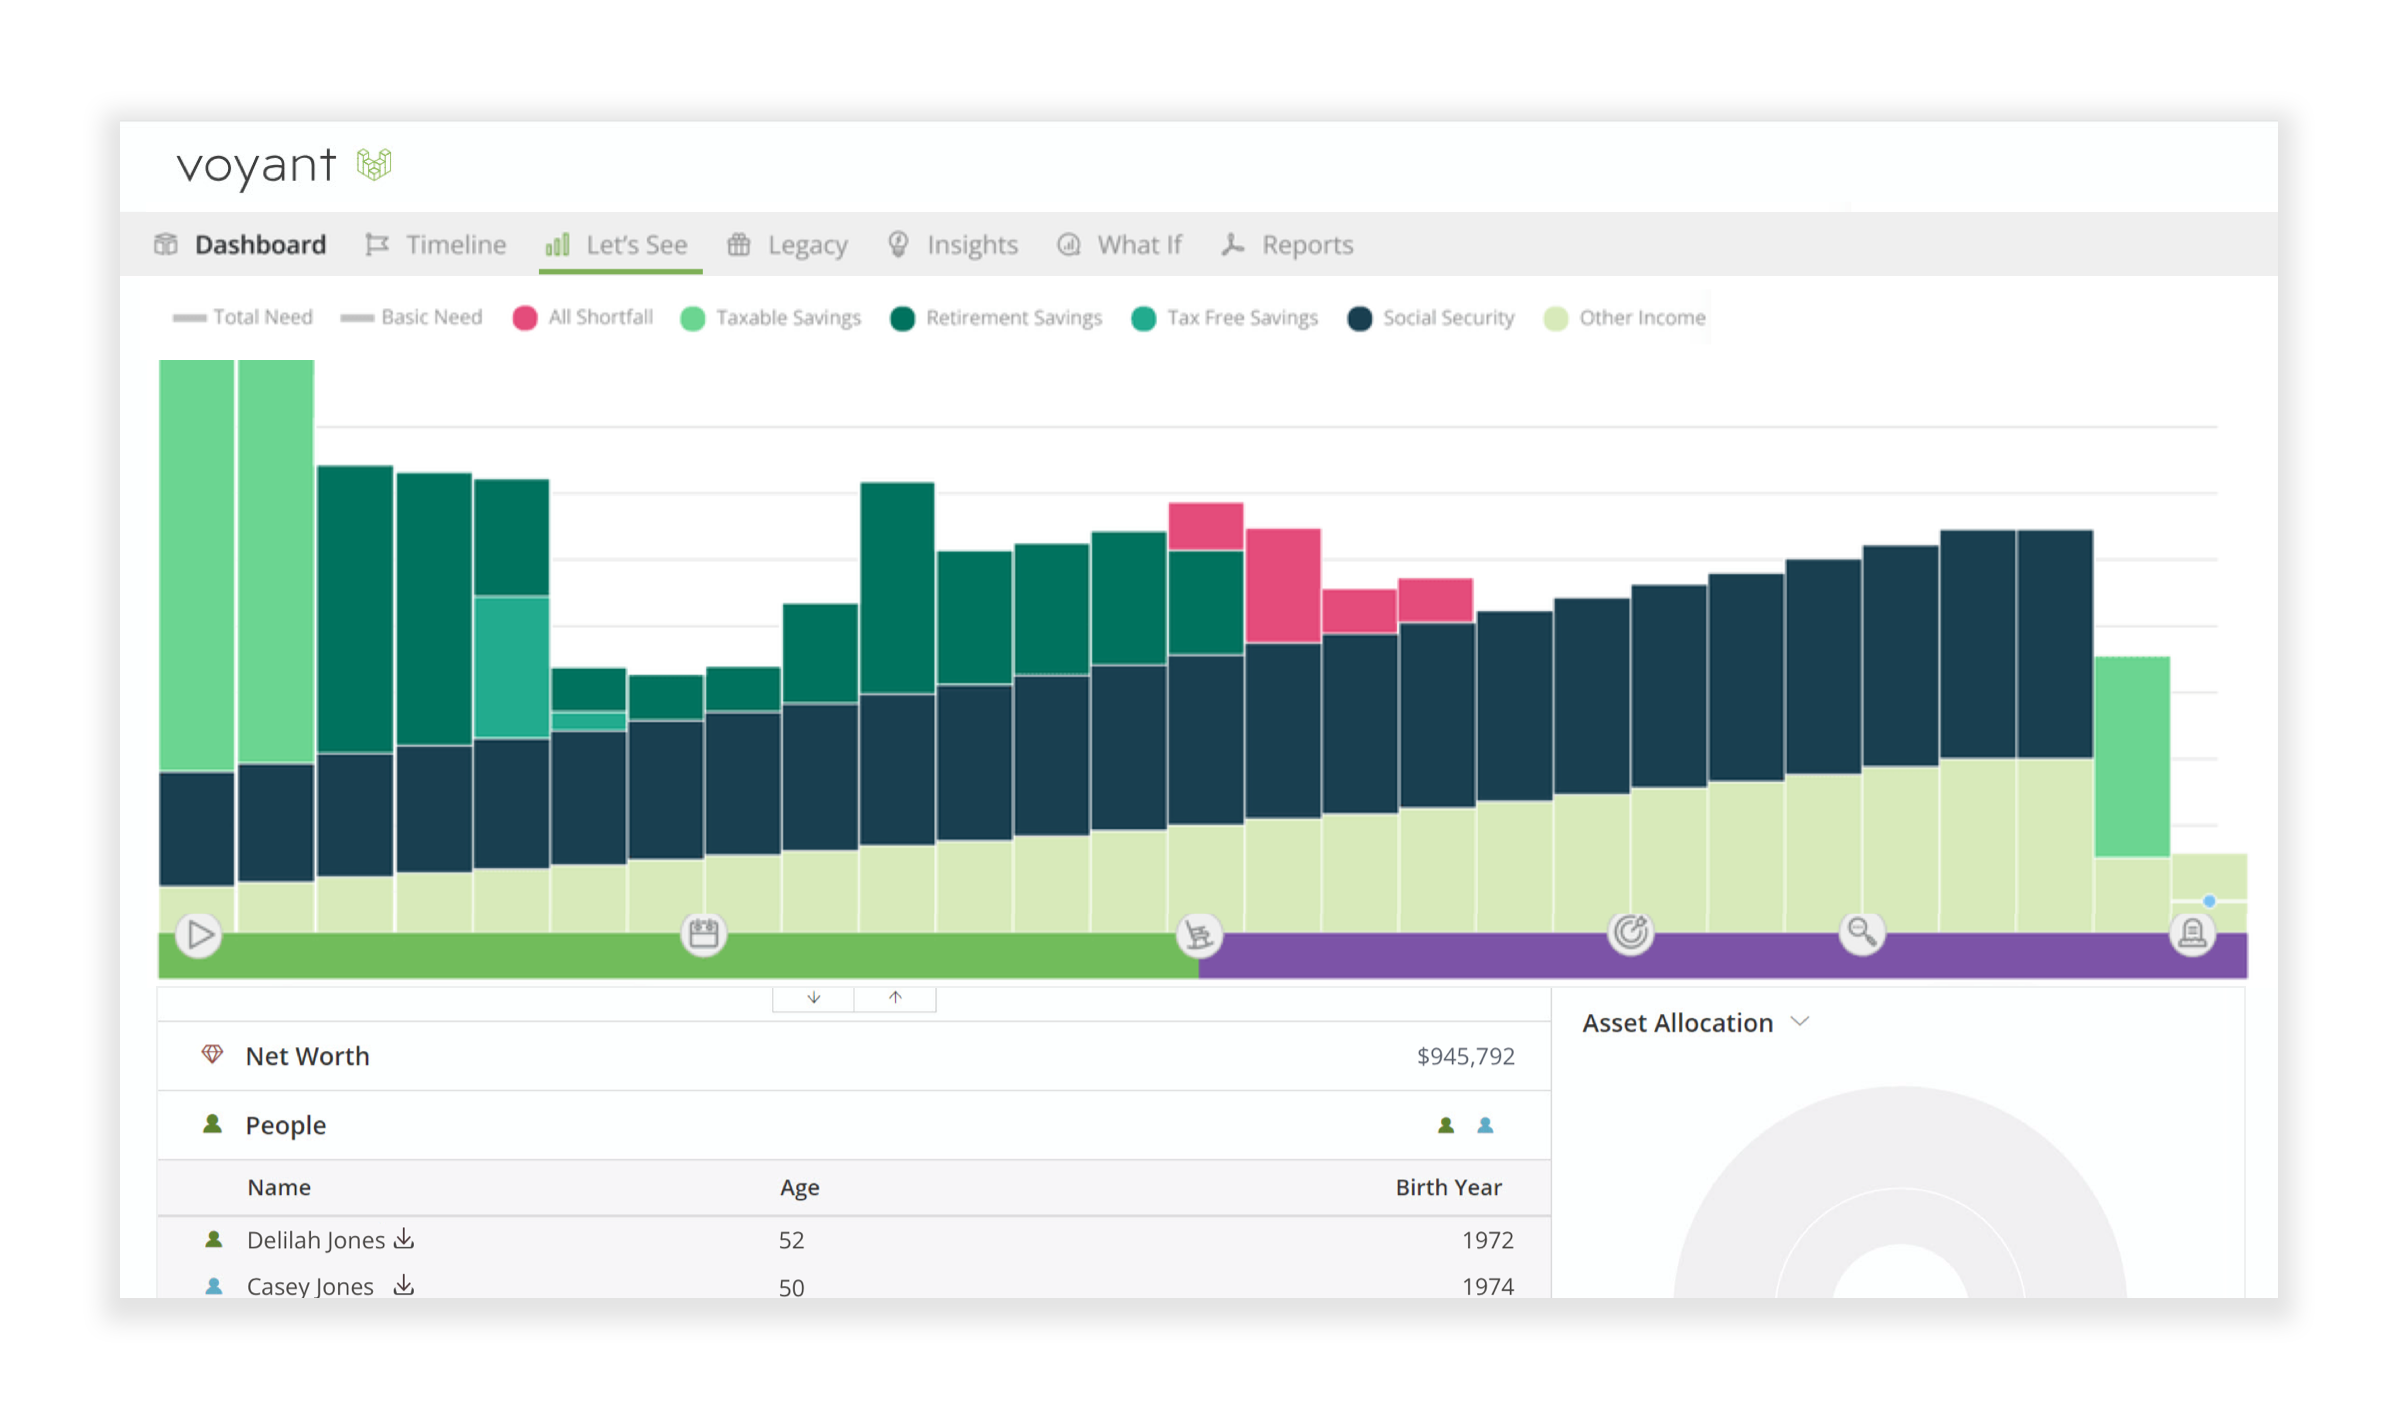2398x1418 pixels.
Task: Click the Voyant cube logo icon
Action: point(374,164)
